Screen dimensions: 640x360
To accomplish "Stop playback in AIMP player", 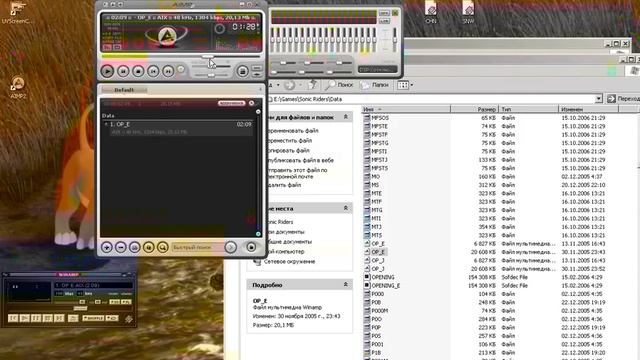I will [x=138, y=71].
